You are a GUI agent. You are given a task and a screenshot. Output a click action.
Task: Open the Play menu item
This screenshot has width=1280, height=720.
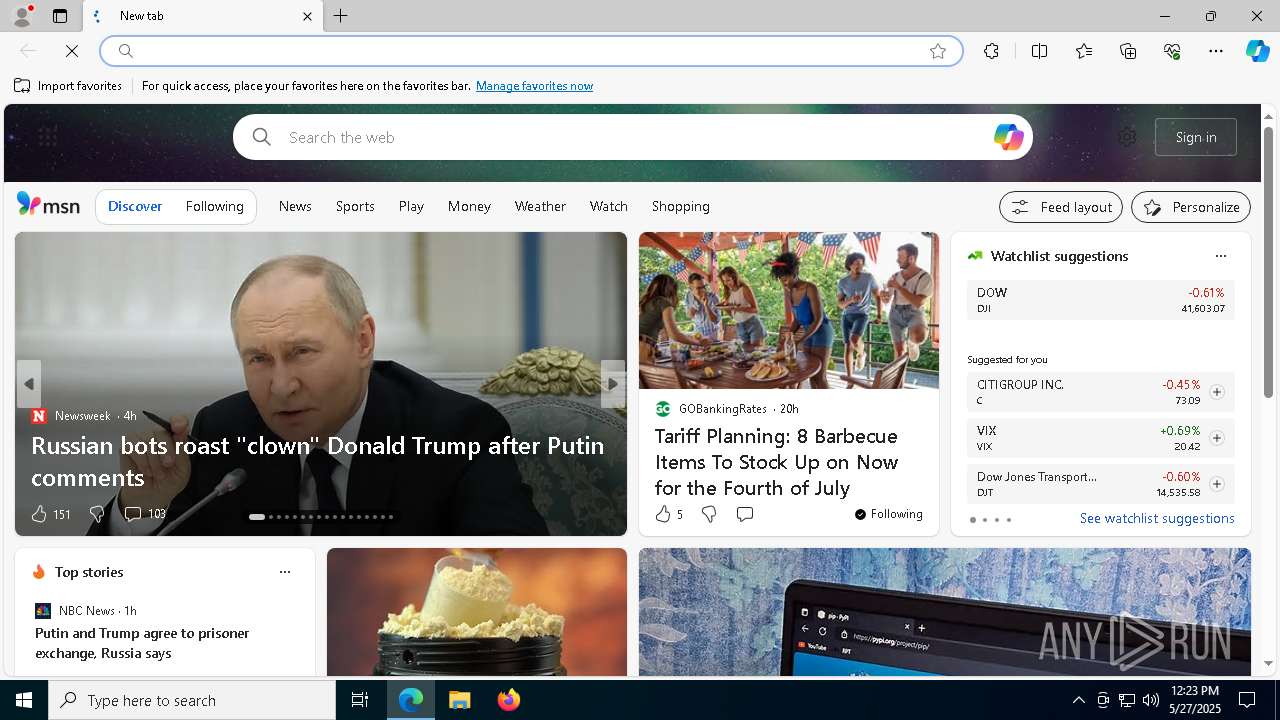[411, 206]
